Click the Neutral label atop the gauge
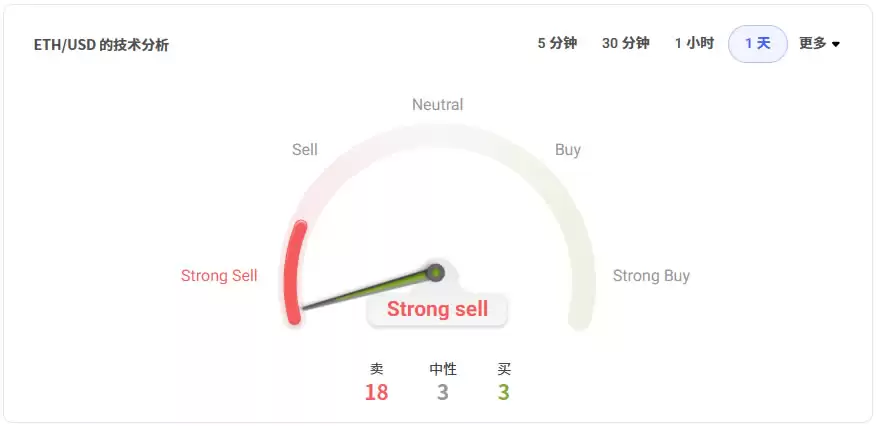Screen dimensions: 876x426 click(x=438, y=105)
